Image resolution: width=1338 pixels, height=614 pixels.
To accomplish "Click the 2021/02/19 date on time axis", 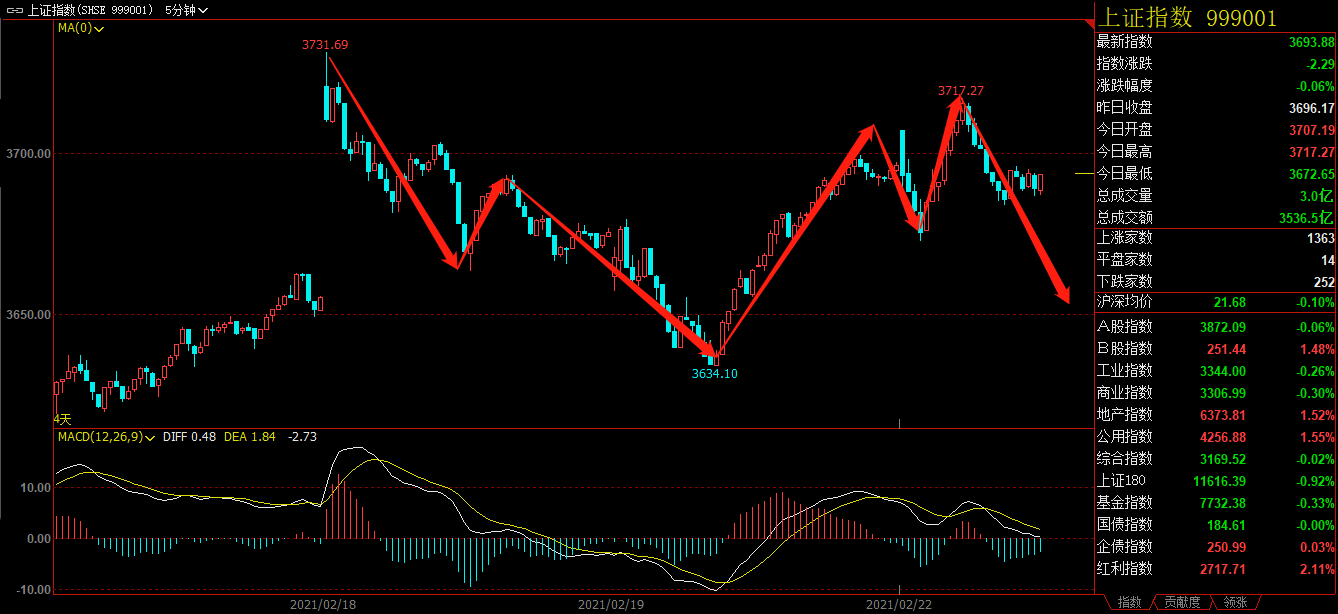I will [x=611, y=605].
